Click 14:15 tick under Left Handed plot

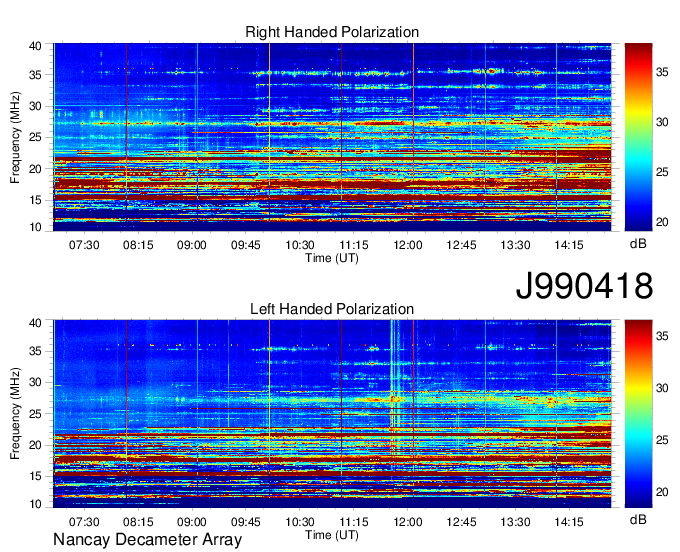[569, 522]
